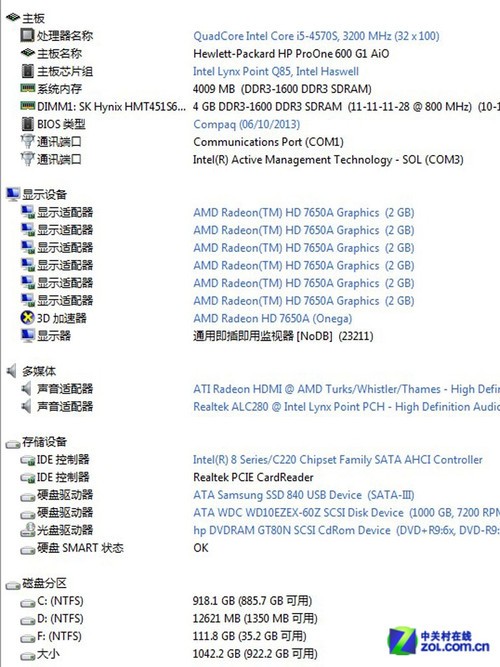Click the 主板芯片组 chip icon
This screenshot has height=667, width=500.
pos(28,71)
